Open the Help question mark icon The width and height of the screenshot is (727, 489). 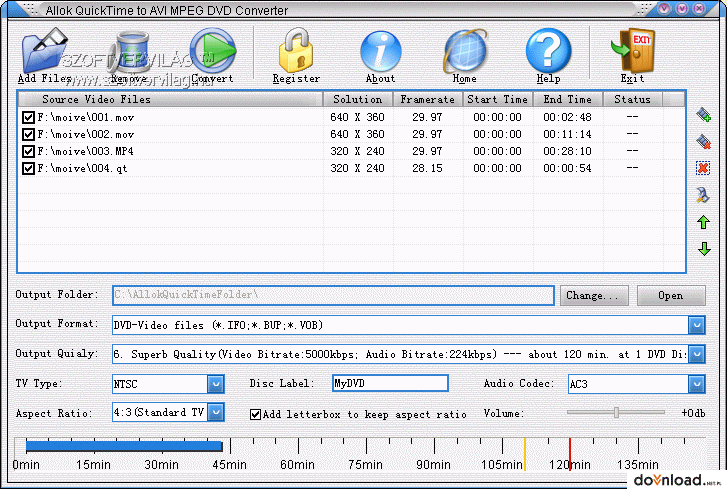click(x=548, y=50)
